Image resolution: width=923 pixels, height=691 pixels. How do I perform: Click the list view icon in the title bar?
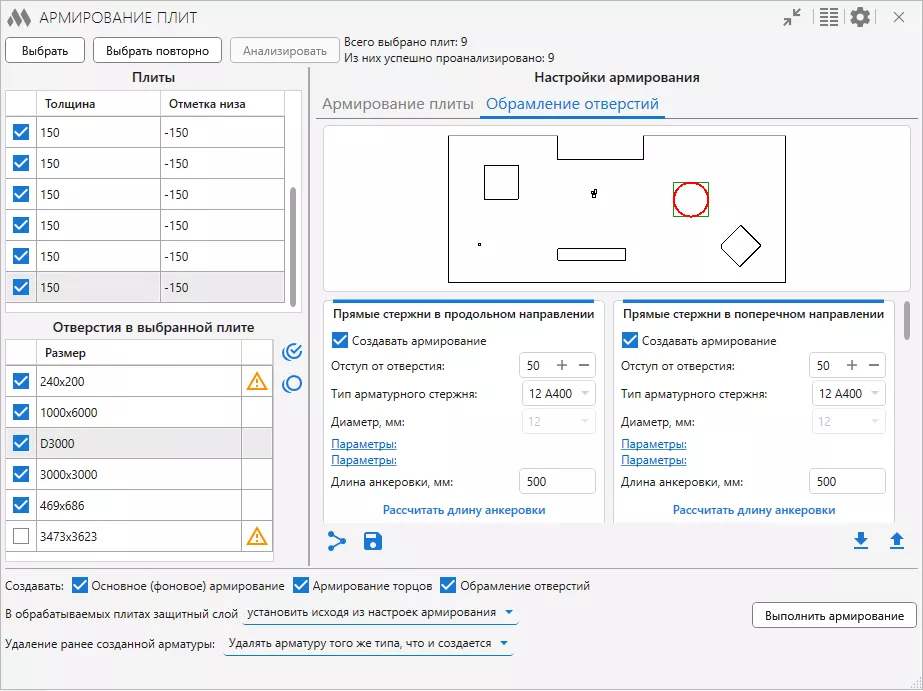click(828, 17)
